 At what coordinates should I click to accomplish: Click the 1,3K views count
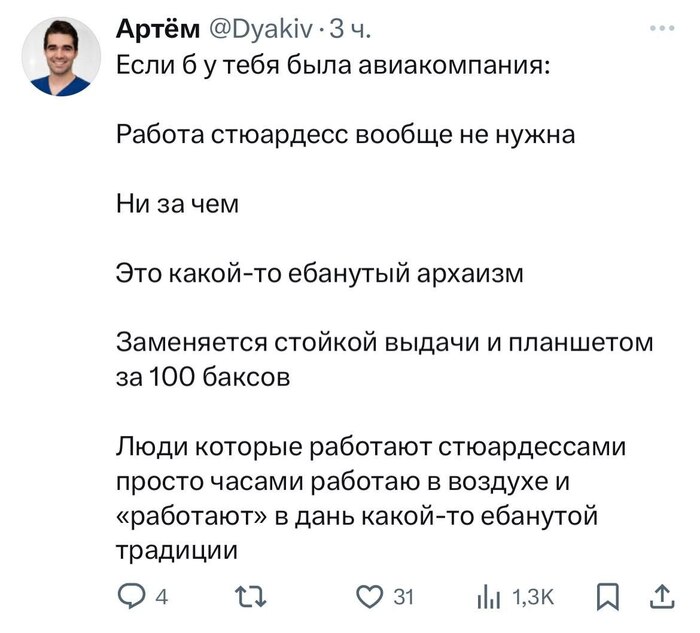[531, 598]
